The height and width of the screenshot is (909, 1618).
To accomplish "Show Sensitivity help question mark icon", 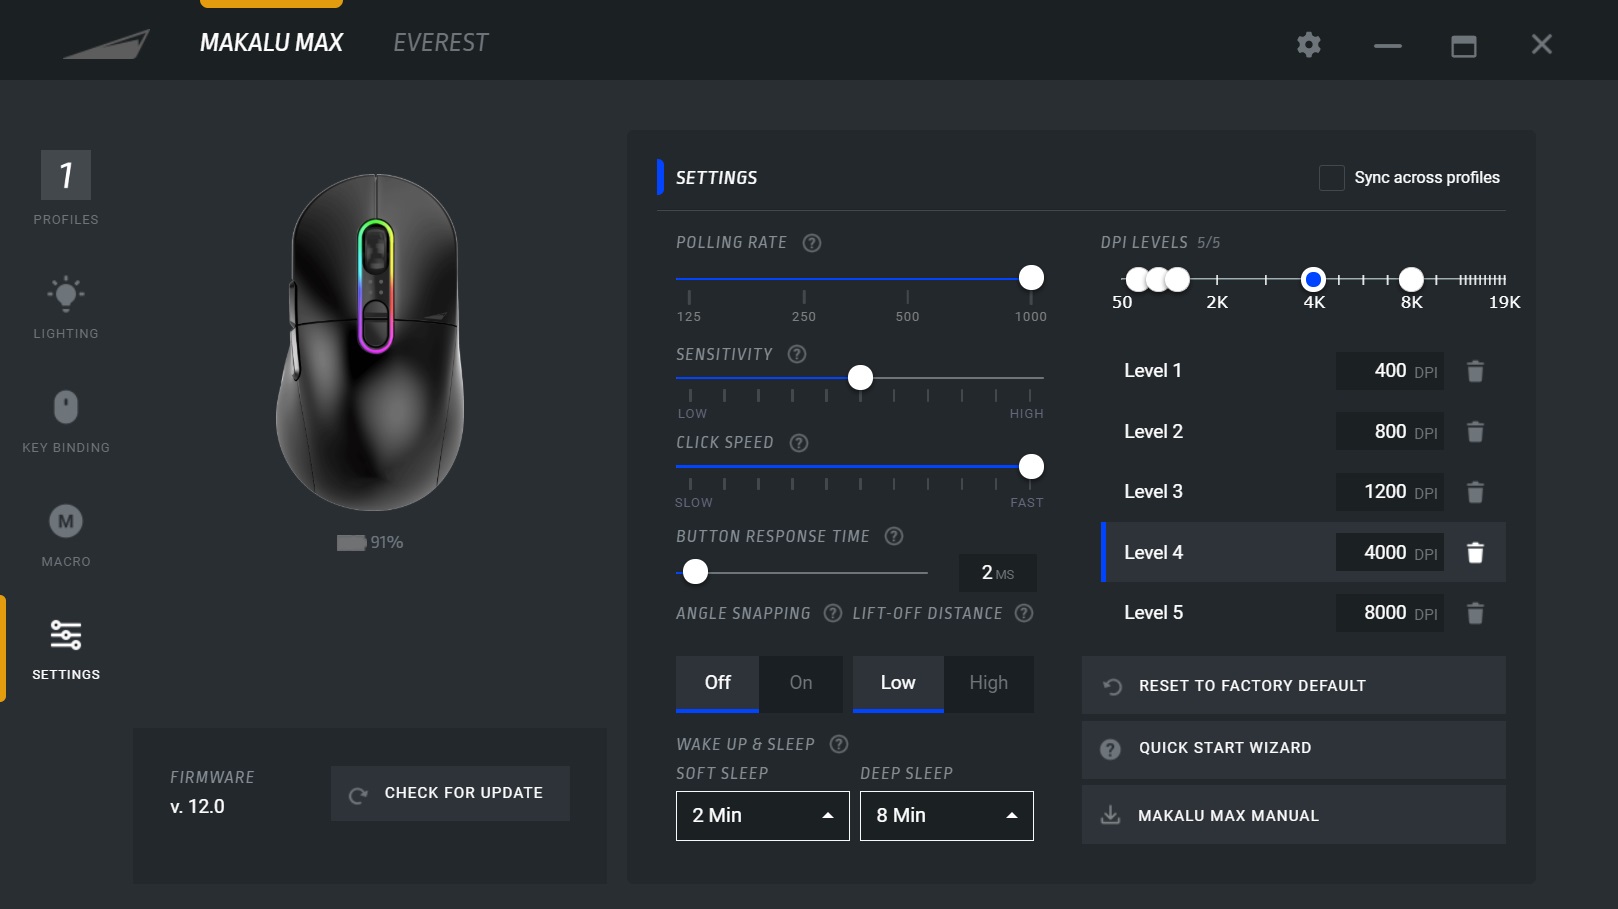I will click(x=797, y=354).
